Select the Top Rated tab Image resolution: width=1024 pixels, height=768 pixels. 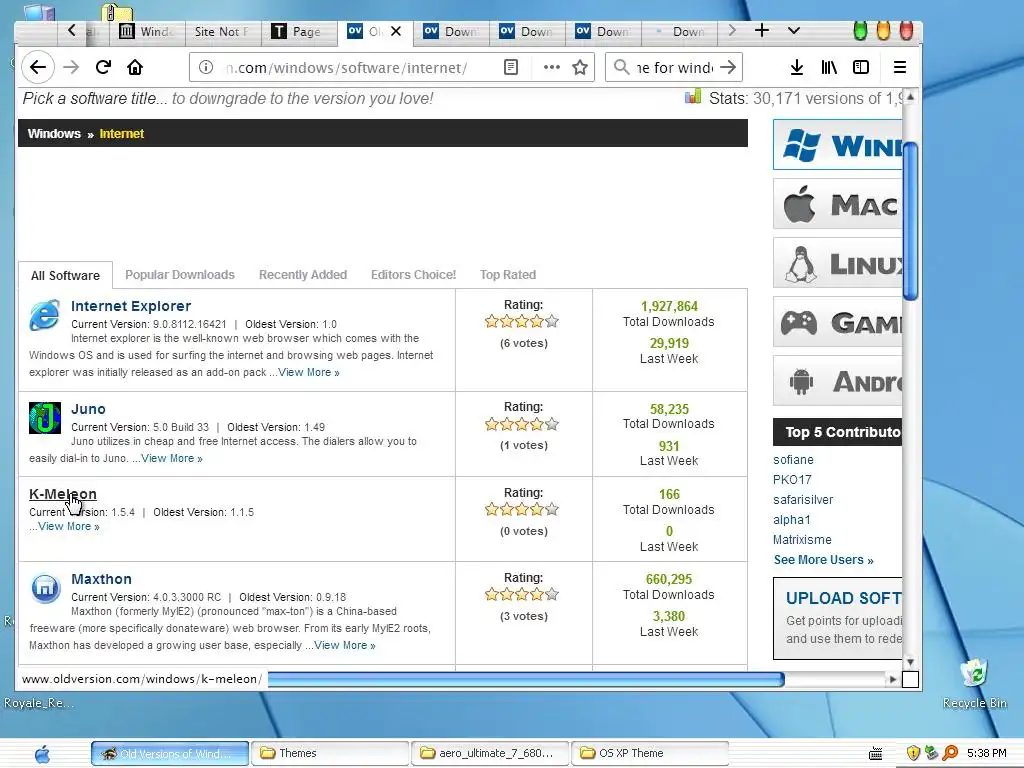[x=508, y=275]
